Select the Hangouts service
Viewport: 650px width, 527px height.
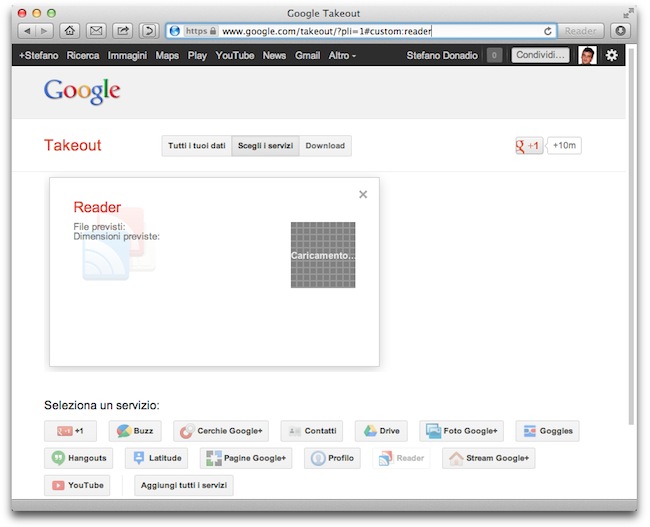coord(78,458)
